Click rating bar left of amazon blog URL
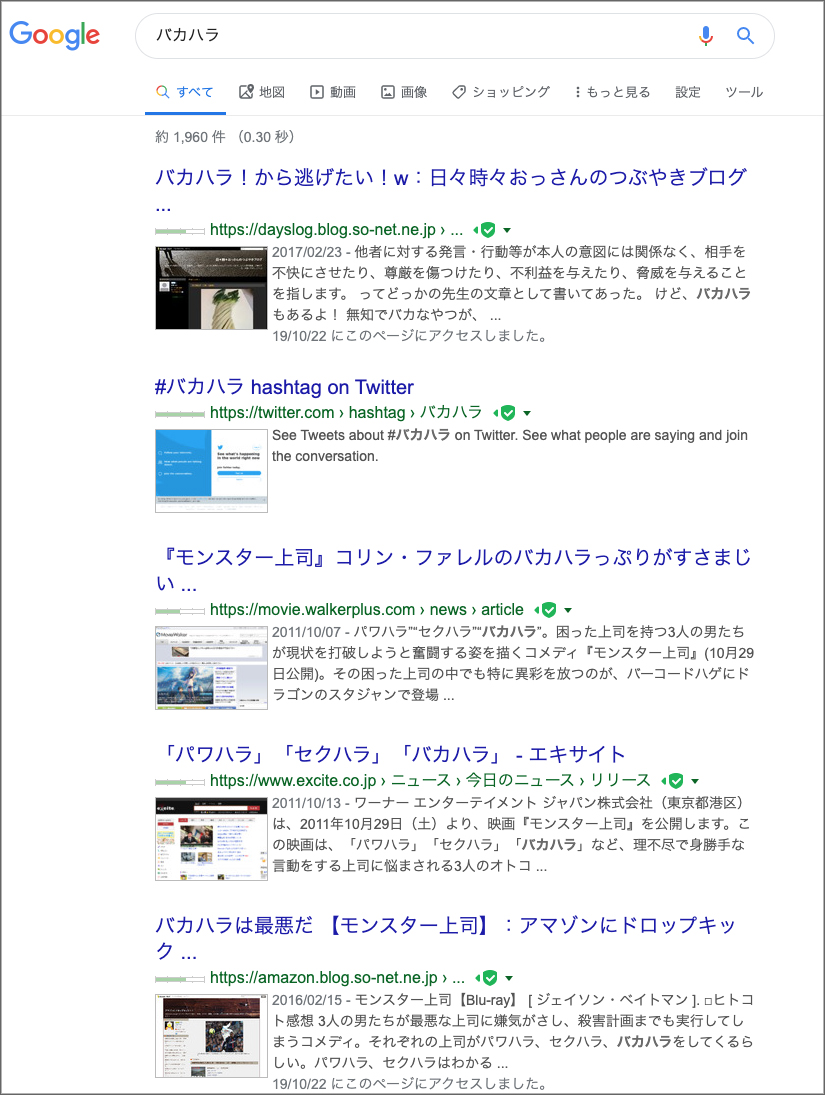Image resolution: width=825 pixels, height=1095 pixels. pos(180,979)
